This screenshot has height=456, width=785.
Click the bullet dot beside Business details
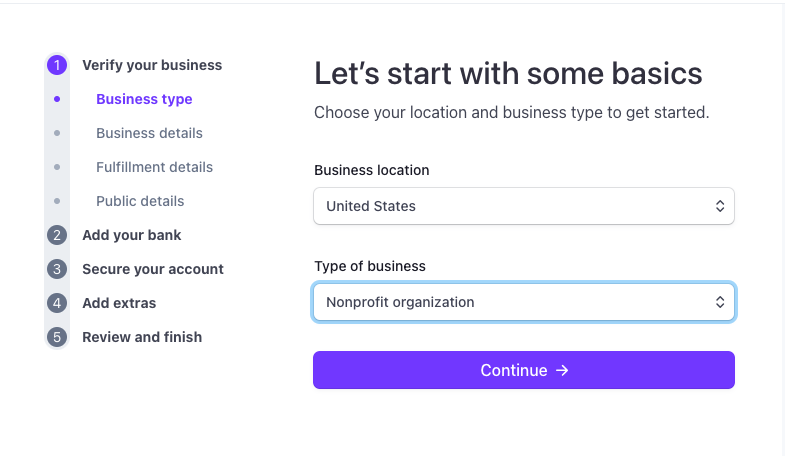[57, 133]
